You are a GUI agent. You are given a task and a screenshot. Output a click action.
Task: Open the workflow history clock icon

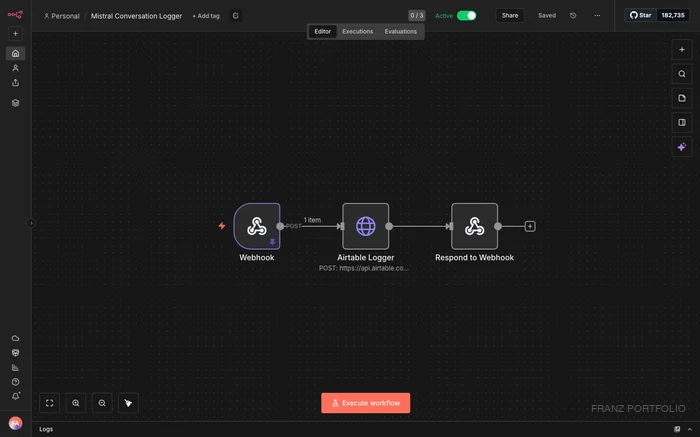coord(573,16)
